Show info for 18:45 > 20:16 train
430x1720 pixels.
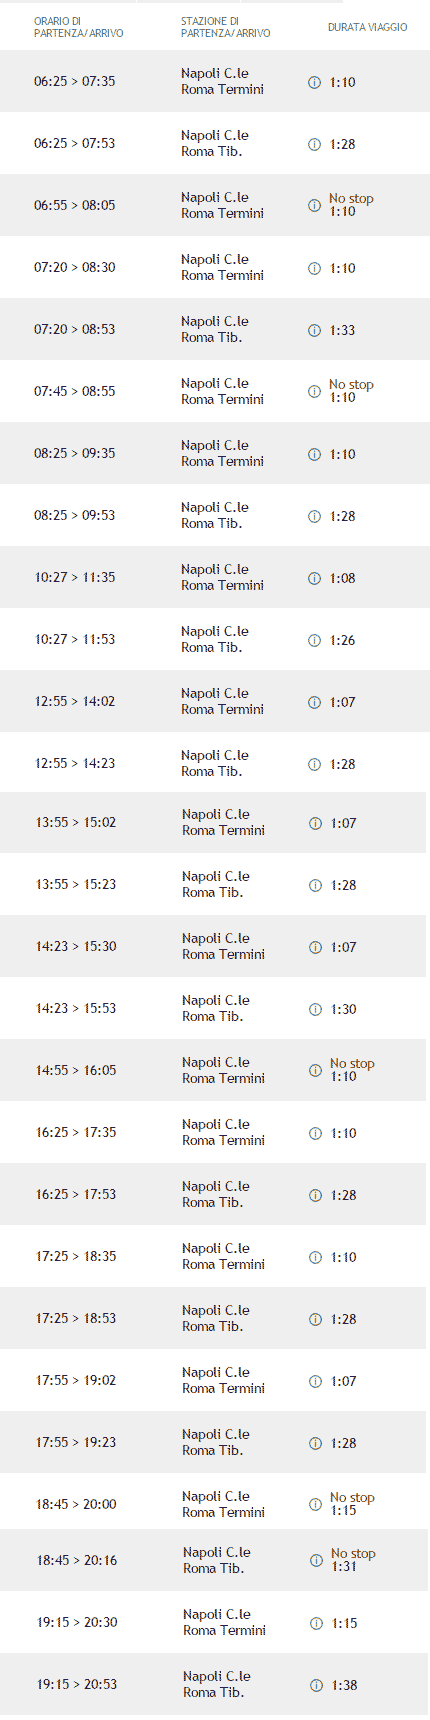(x=316, y=1560)
